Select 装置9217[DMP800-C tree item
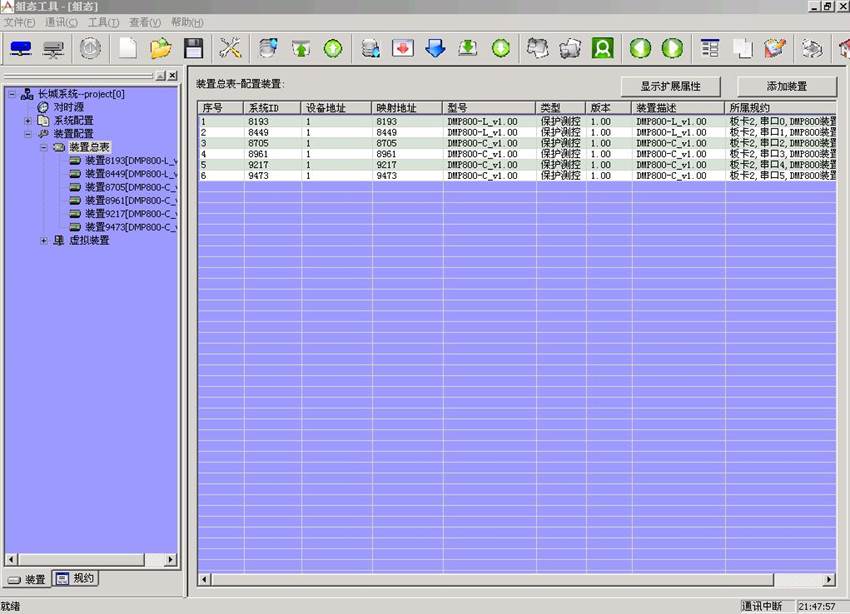Image resolution: width=850 pixels, height=614 pixels. (x=131, y=214)
